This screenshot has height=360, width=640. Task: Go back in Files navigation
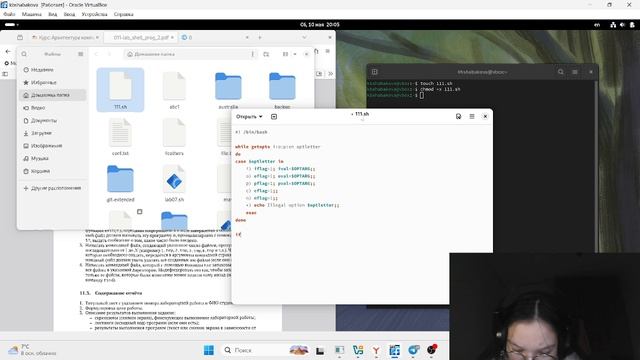(96, 54)
